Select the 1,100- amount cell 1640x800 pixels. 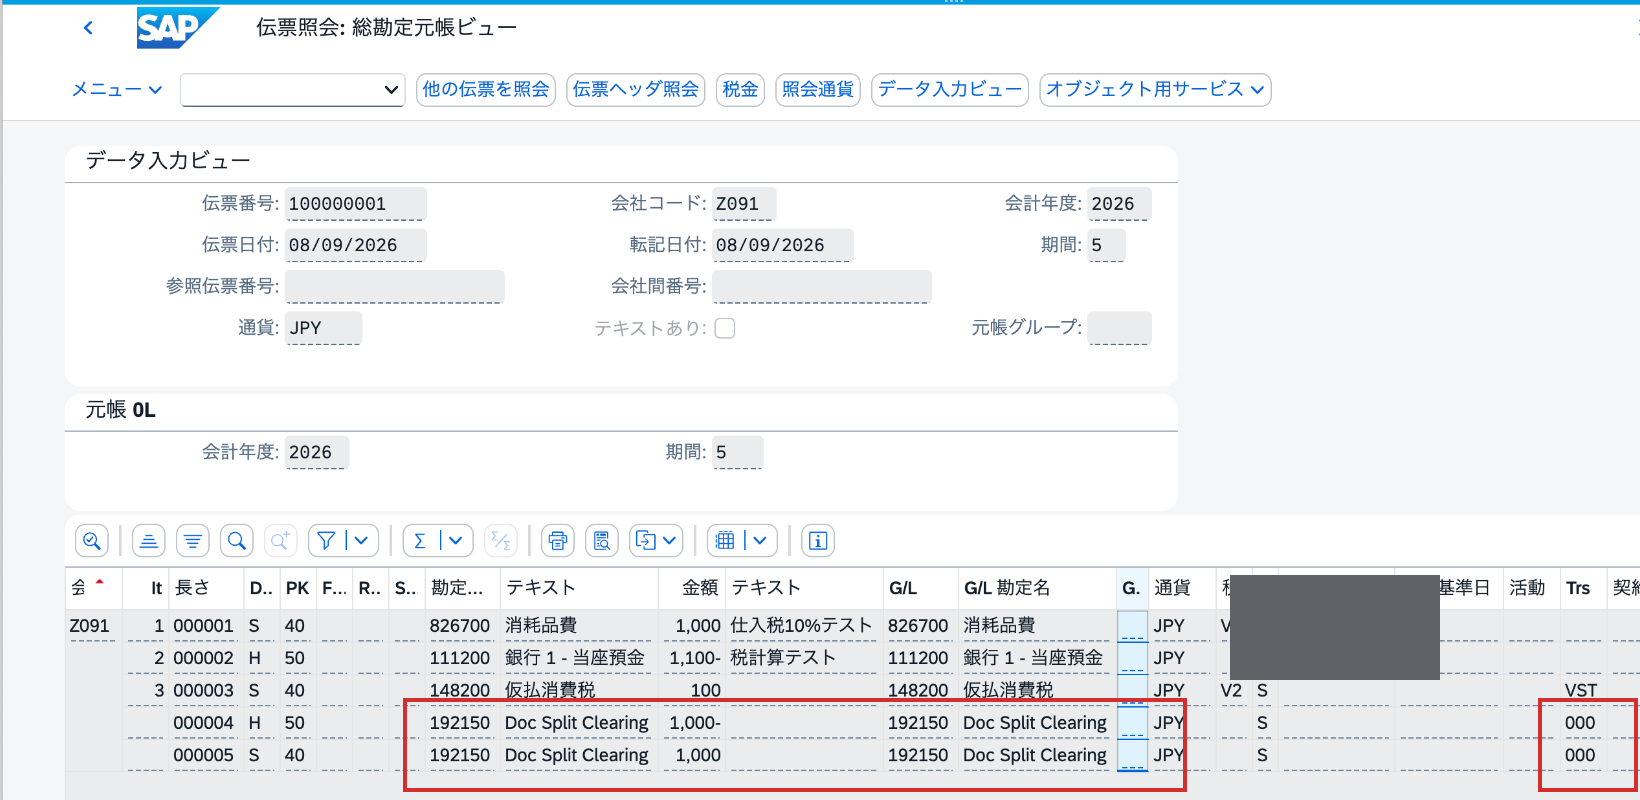click(694, 658)
